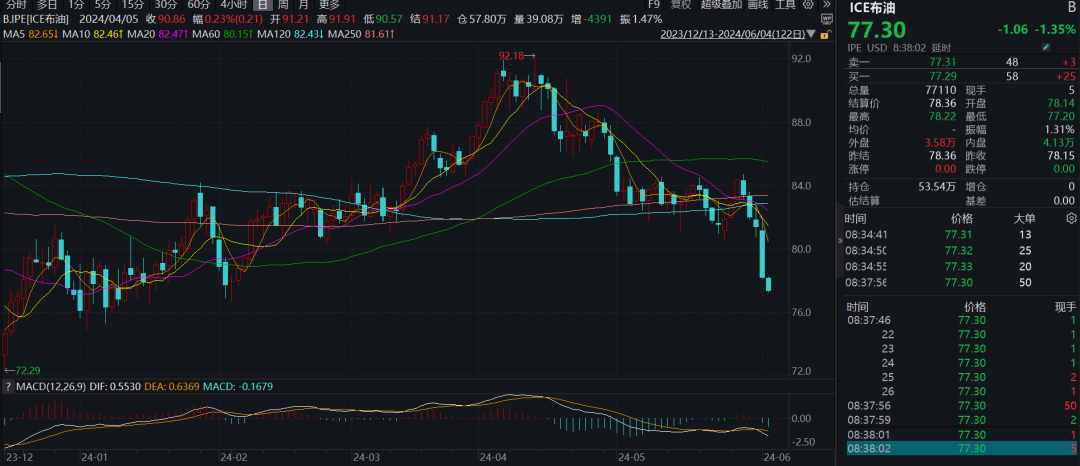Open the F9 info button
Screen dimensions: 1080x466
click(654, 4)
